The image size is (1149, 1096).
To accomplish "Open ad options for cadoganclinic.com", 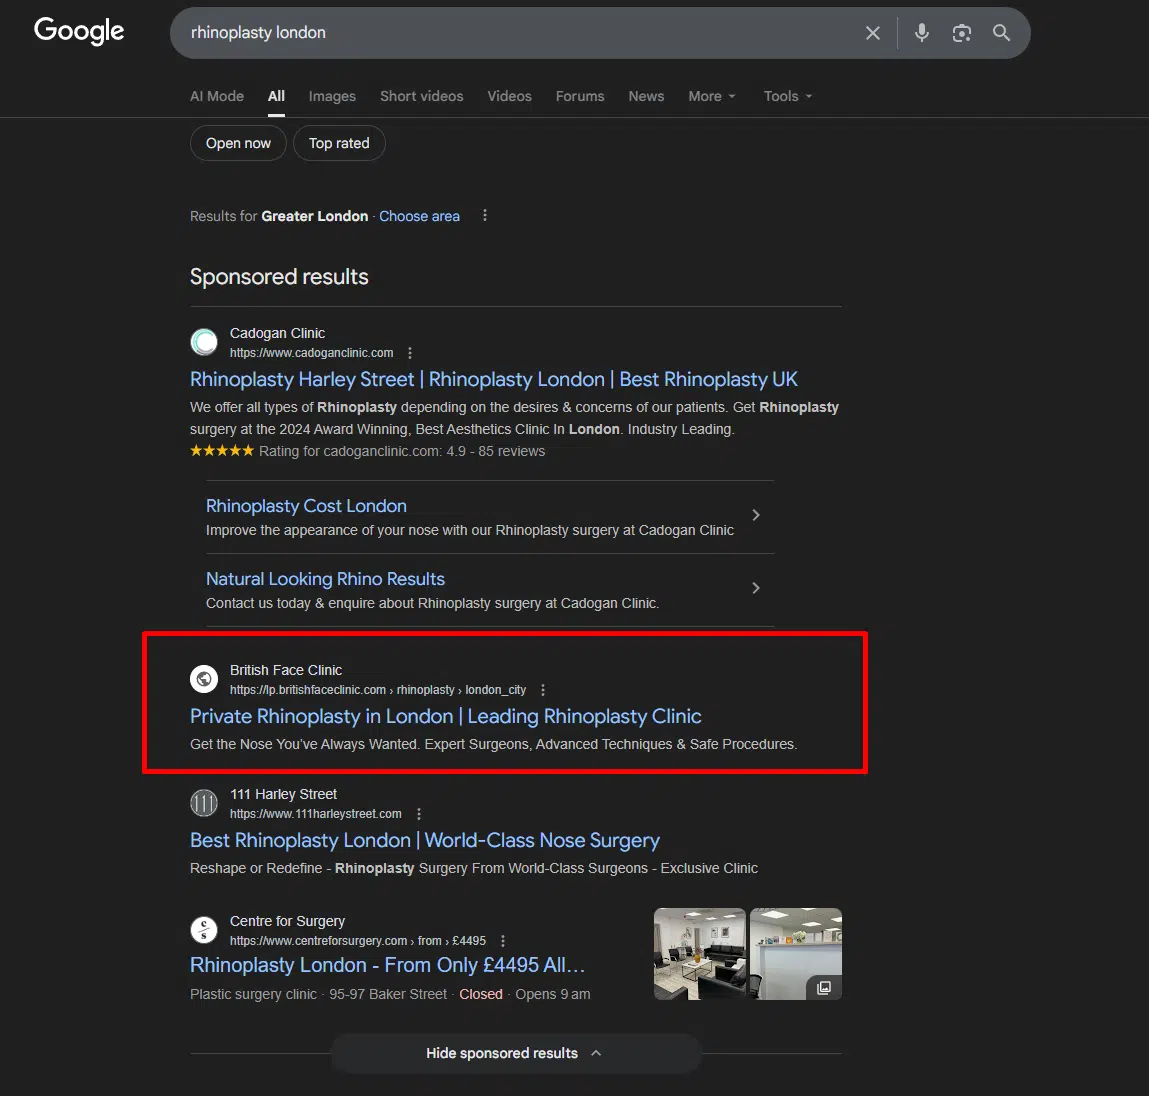I will click(x=410, y=353).
